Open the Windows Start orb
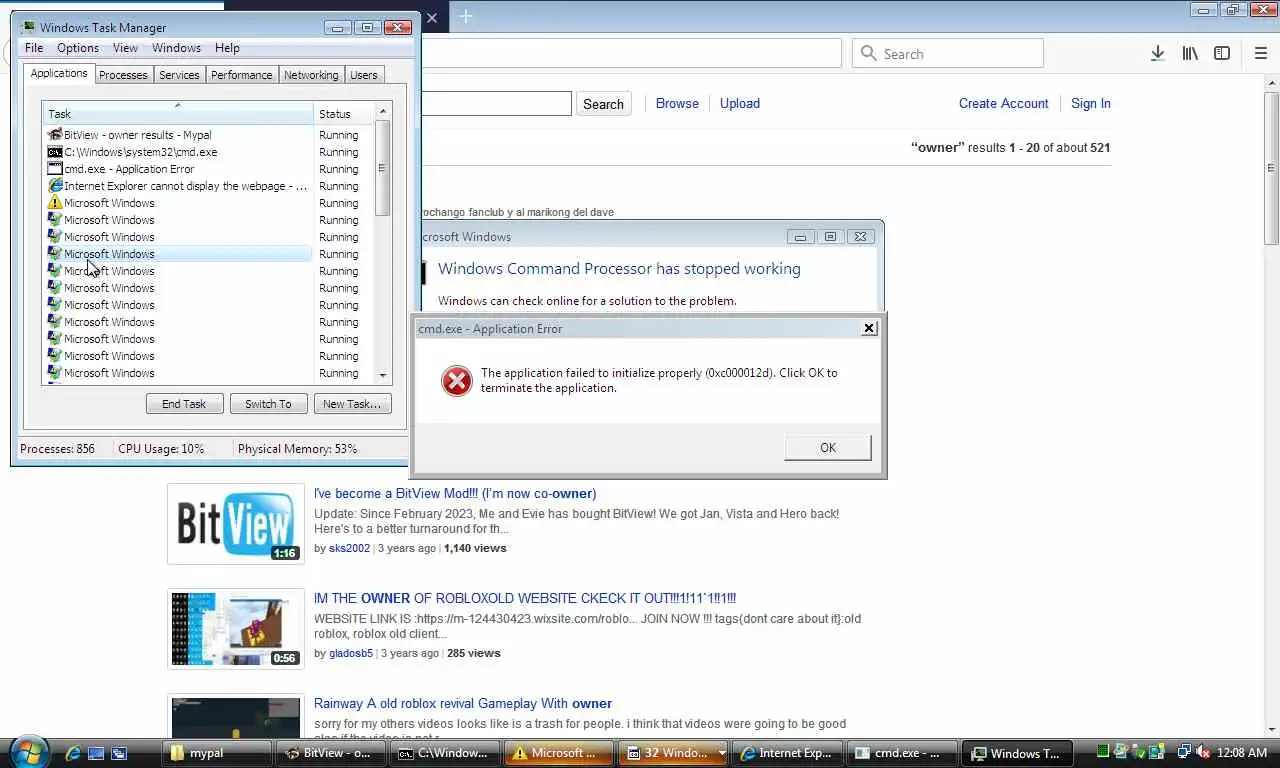Image resolution: width=1280 pixels, height=768 pixels. pyautogui.click(x=28, y=752)
